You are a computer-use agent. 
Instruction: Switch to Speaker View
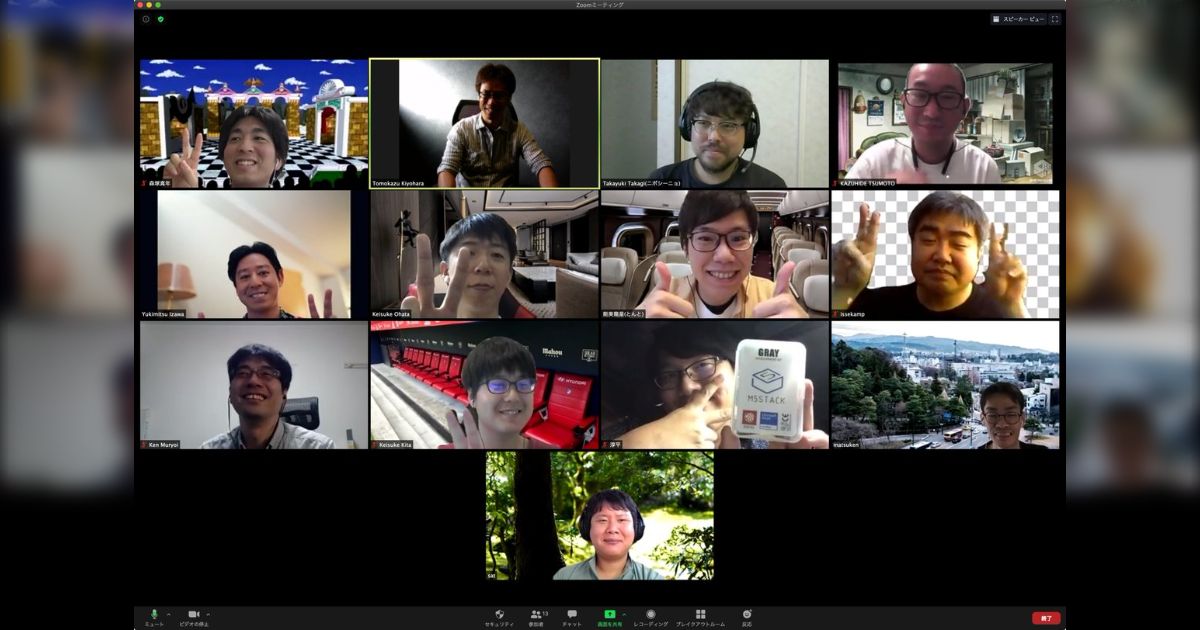[1018, 17]
